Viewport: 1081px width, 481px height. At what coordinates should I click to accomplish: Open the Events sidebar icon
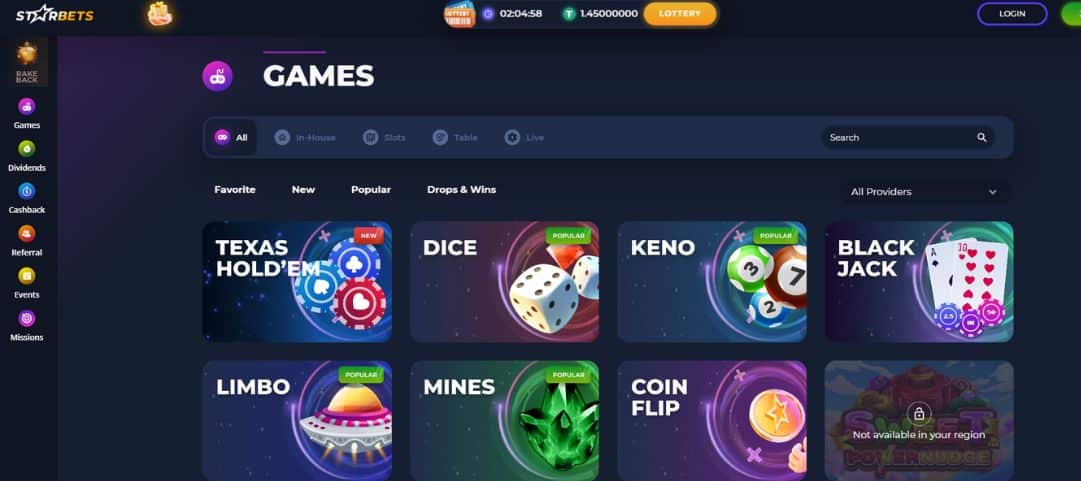(27, 283)
